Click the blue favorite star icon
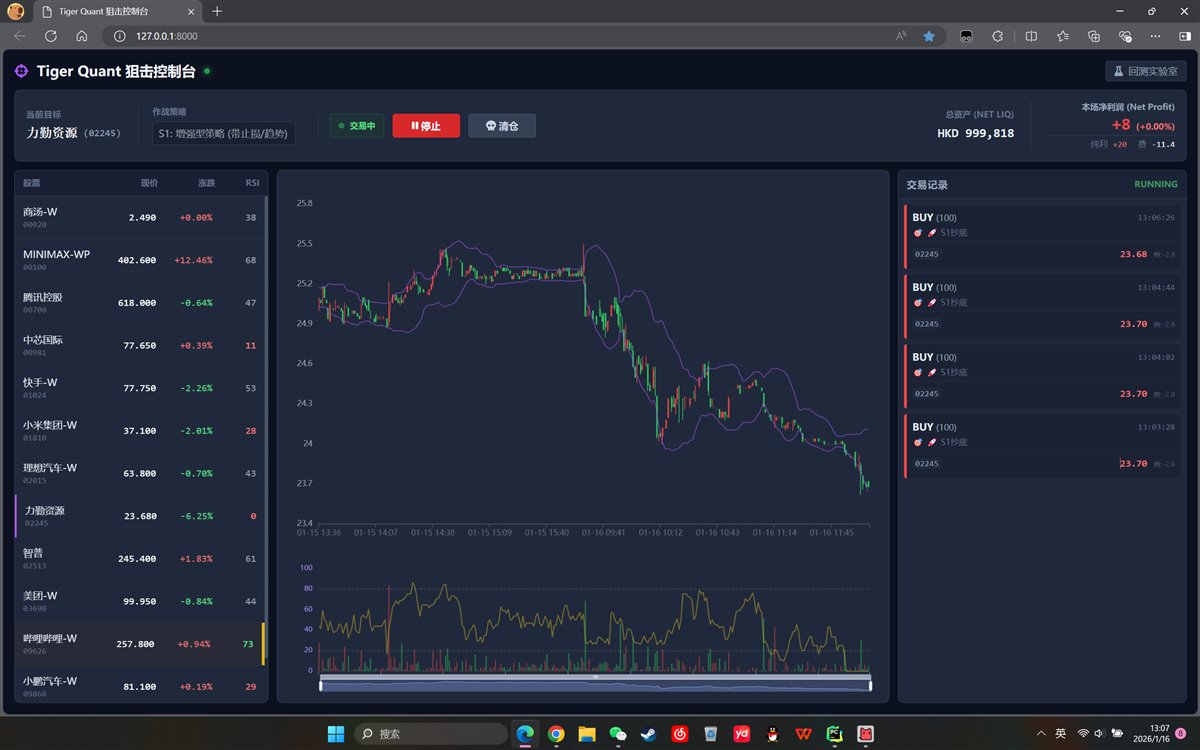Image resolution: width=1200 pixels, height=750 pixels. click(929, 36)
